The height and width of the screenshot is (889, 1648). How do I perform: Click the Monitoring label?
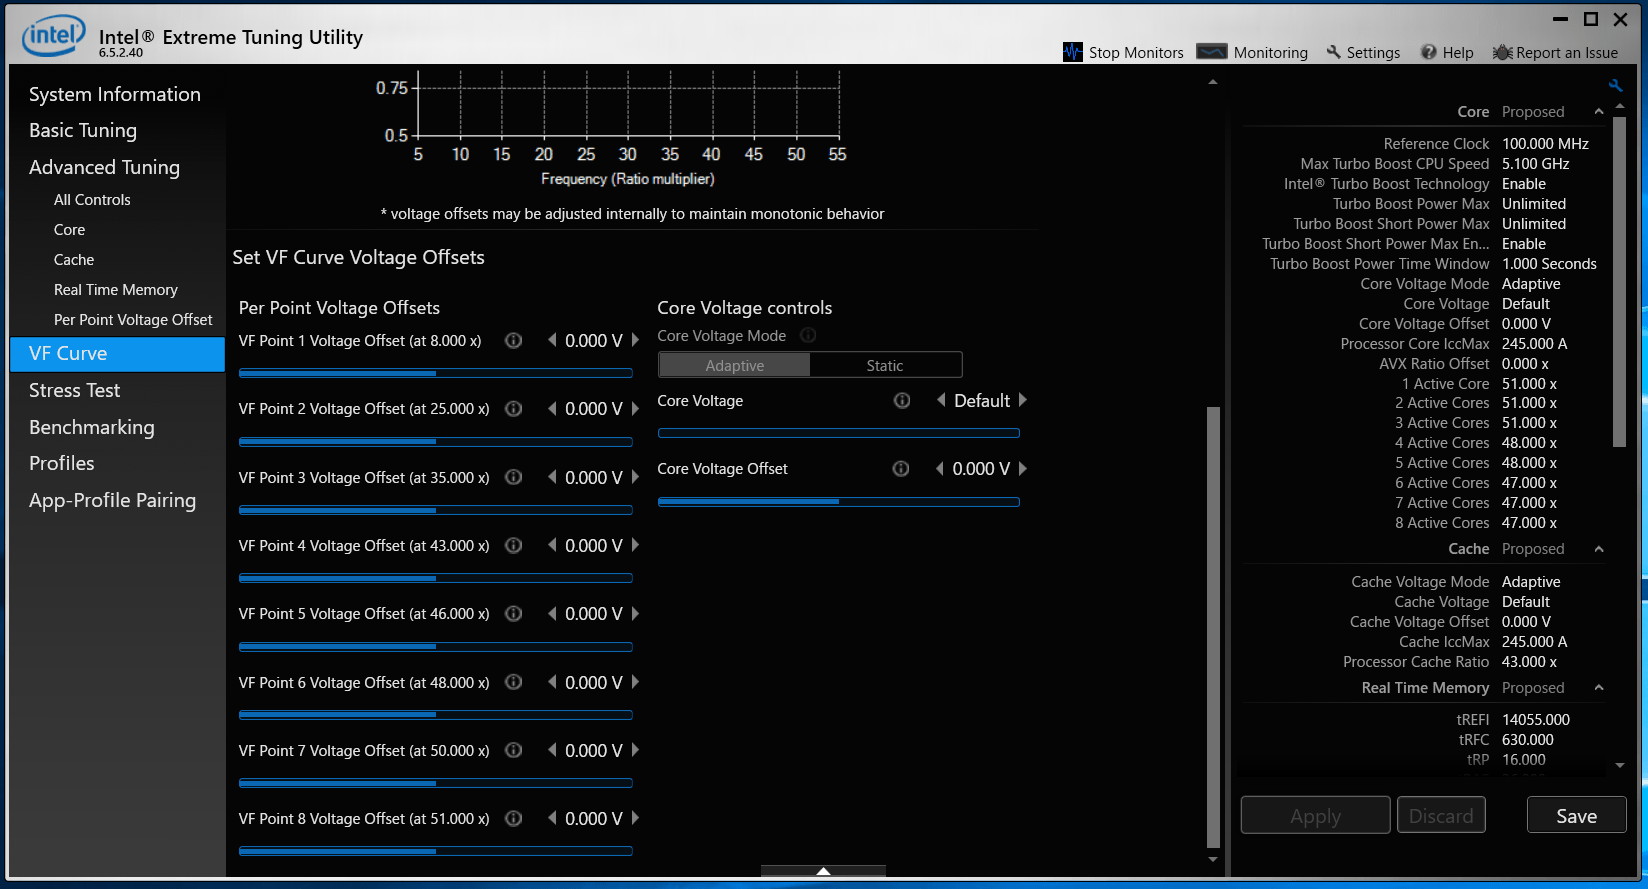tap(1270, 53)
